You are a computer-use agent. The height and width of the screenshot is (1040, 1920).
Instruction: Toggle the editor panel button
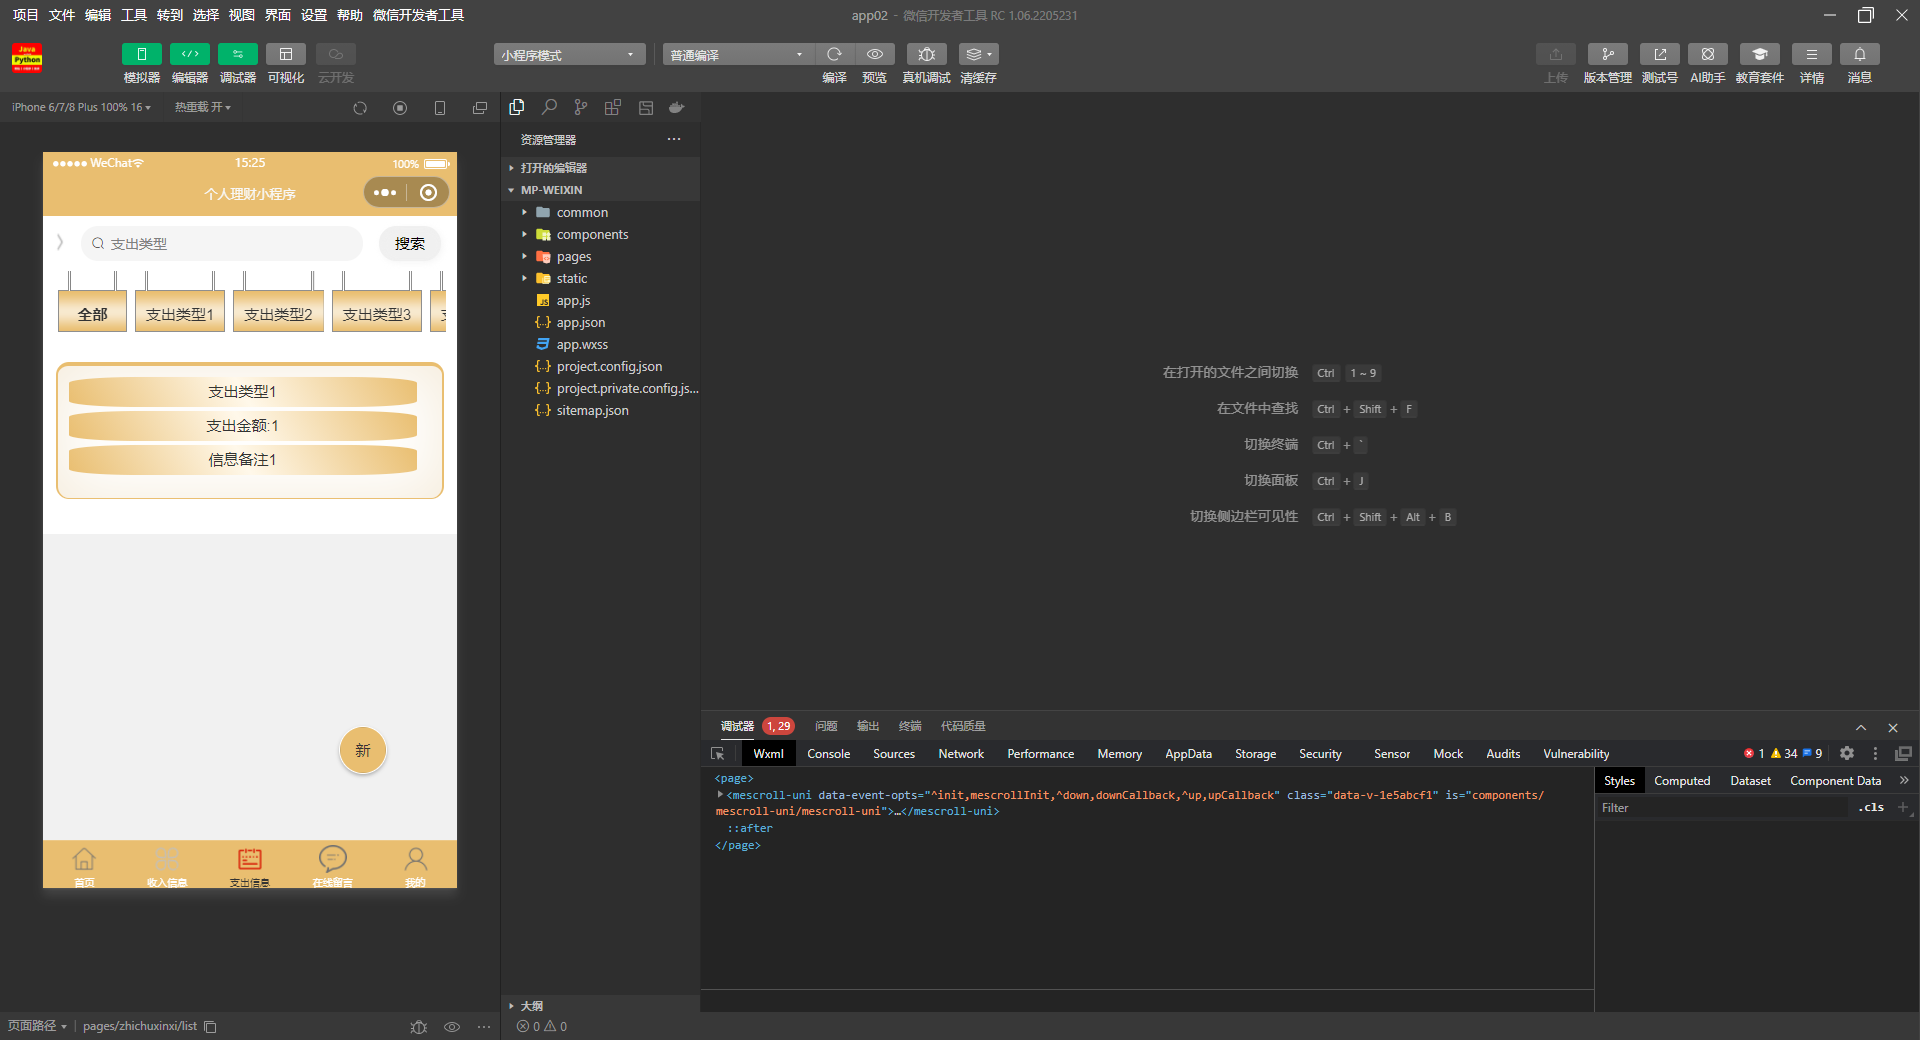pyautogui.click(x=189, y=54)
